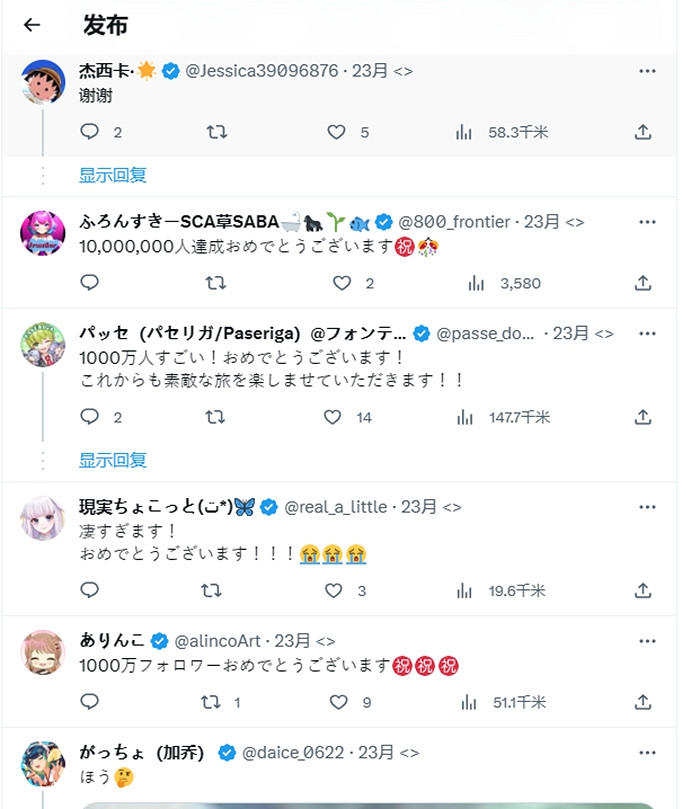Click the share icon on 現実ちょこっと's tweet
This screenshot has height=809, width=700.
click(641, 591)
